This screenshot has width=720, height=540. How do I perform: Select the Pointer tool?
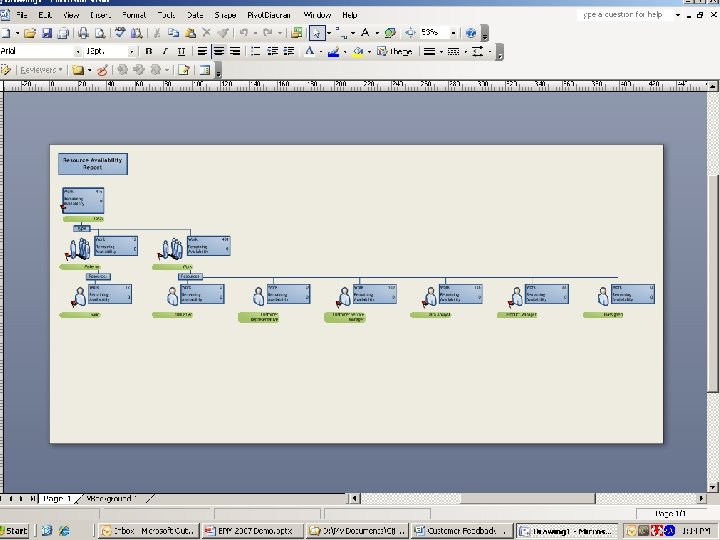316,33
